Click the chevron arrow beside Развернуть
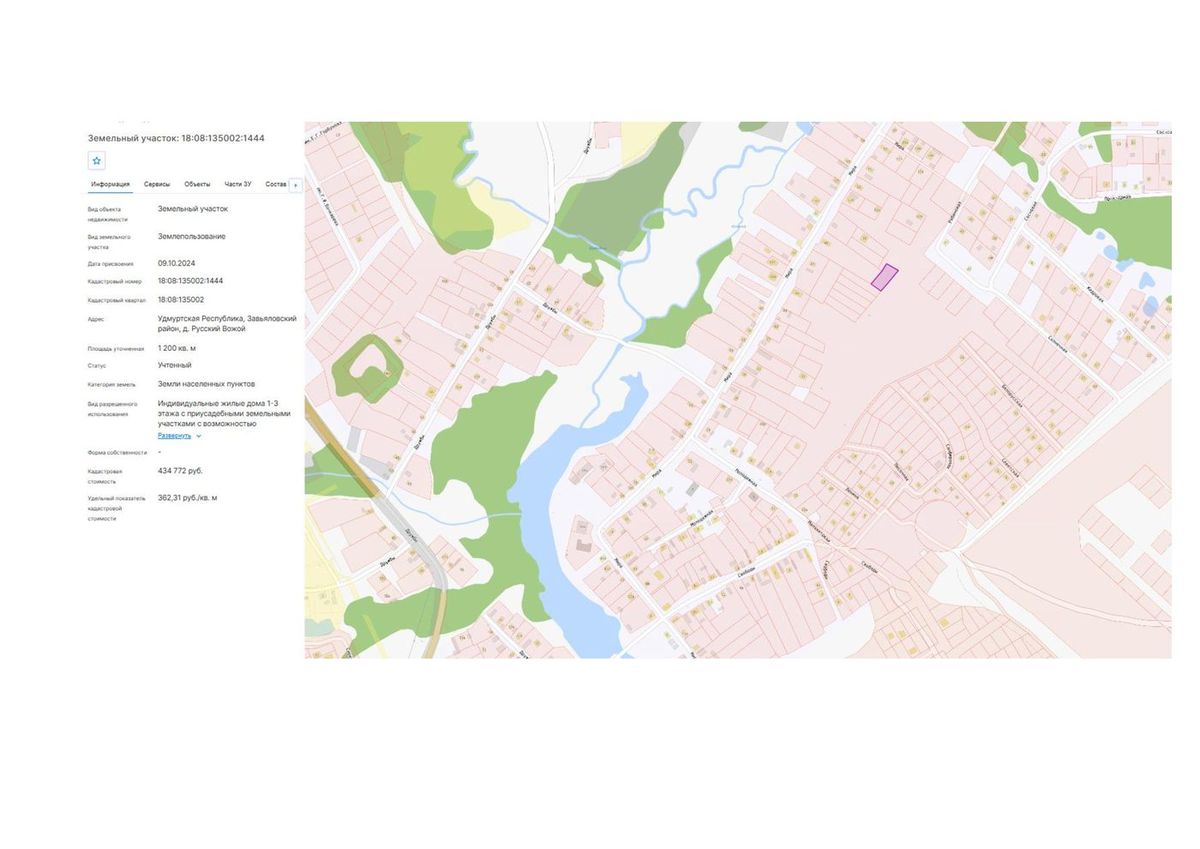Viewport: 1200px width, 849px height. (199, 436)
